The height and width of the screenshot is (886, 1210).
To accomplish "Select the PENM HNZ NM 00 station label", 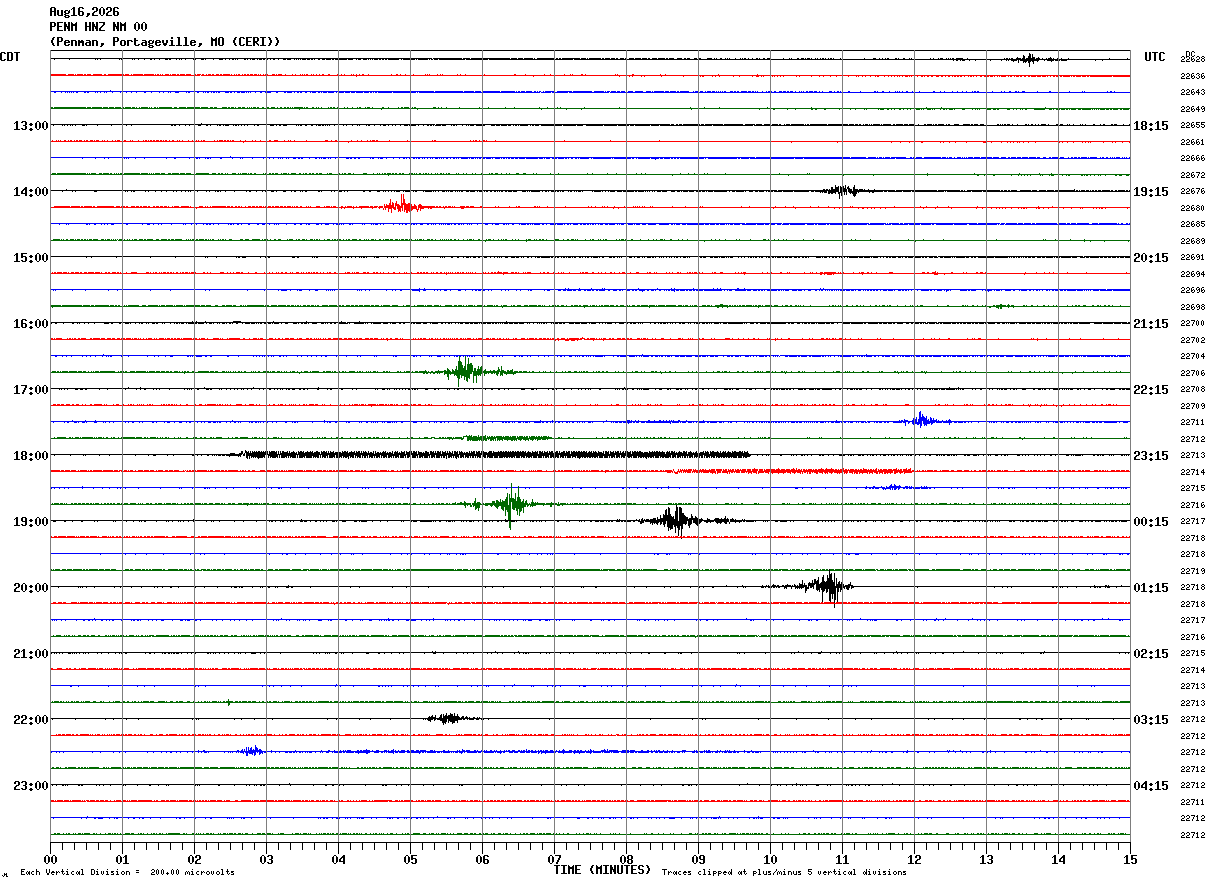I will [98, 27].
